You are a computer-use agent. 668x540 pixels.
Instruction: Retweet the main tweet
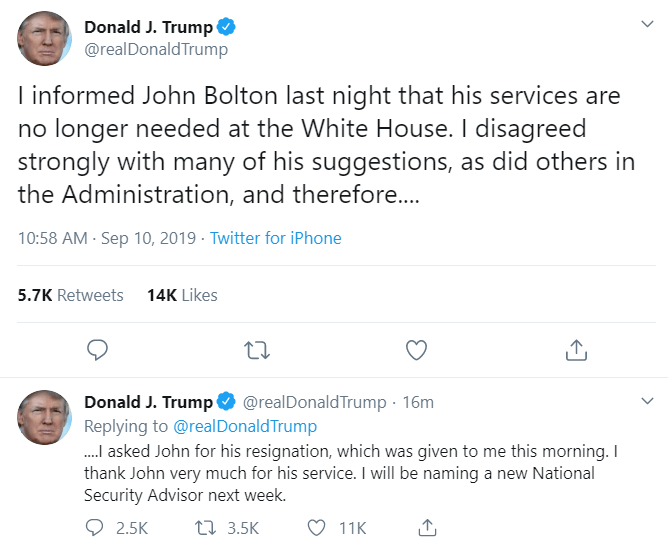[256, 349]
